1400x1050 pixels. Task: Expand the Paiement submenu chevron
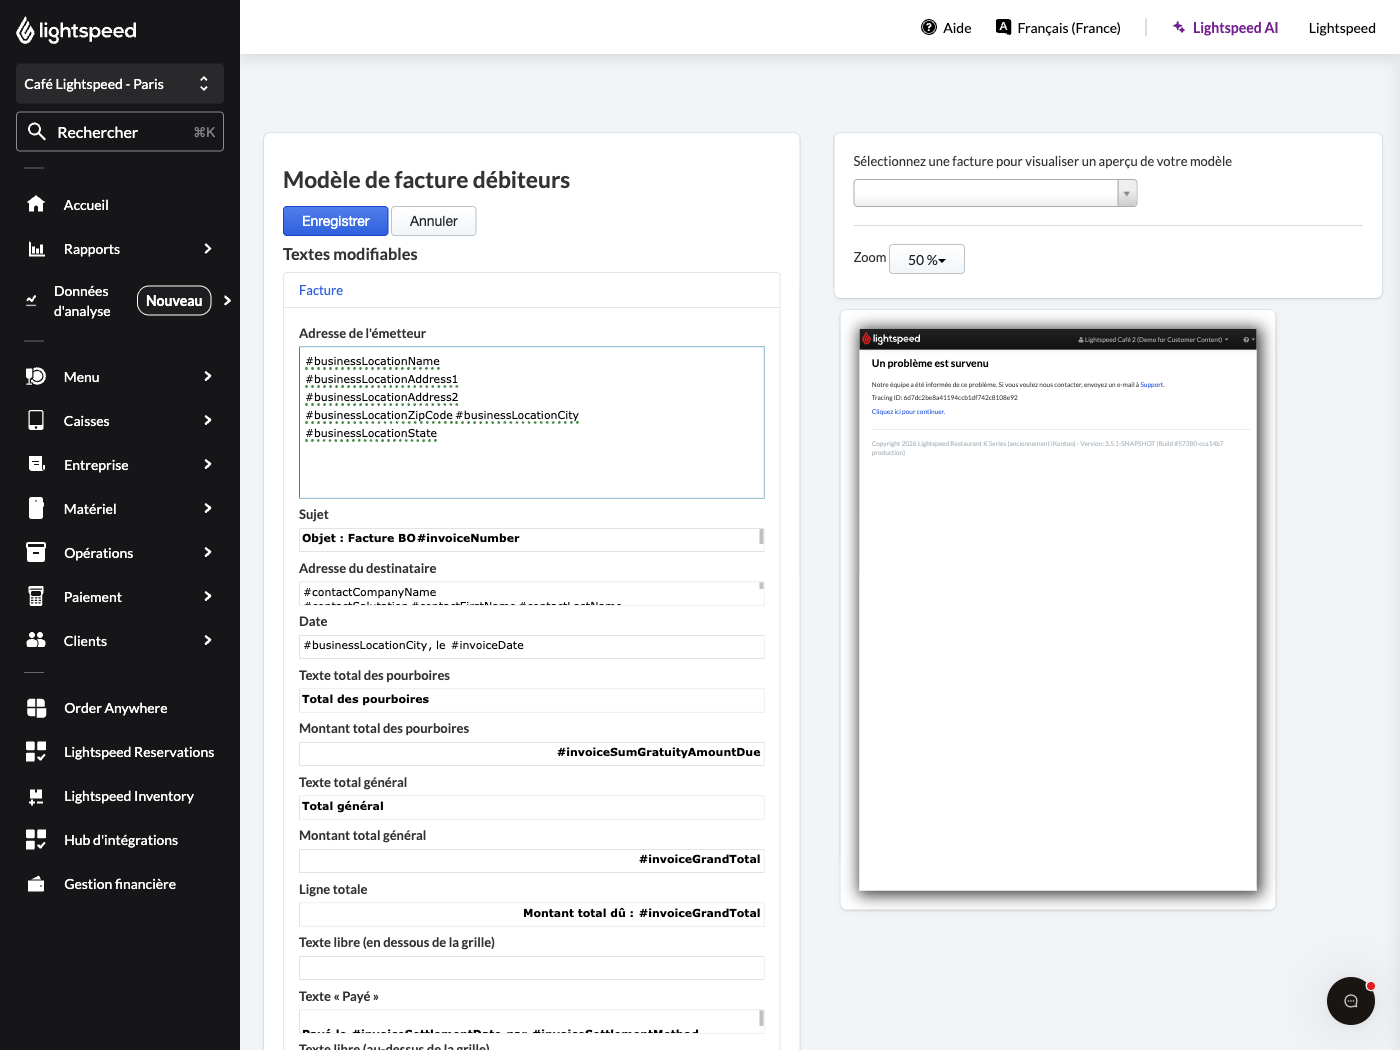coord(208,596)
